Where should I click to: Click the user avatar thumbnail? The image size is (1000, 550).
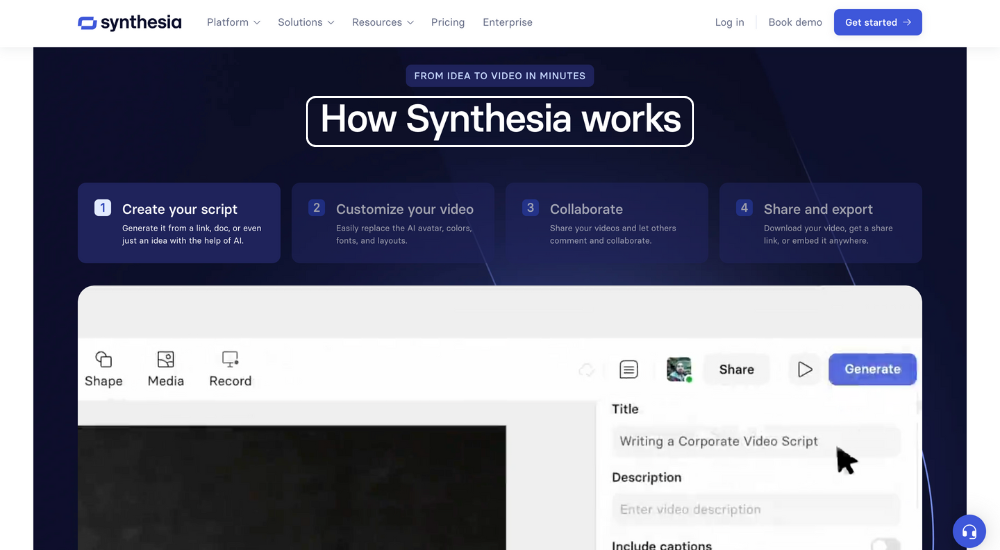click(679, 369)
